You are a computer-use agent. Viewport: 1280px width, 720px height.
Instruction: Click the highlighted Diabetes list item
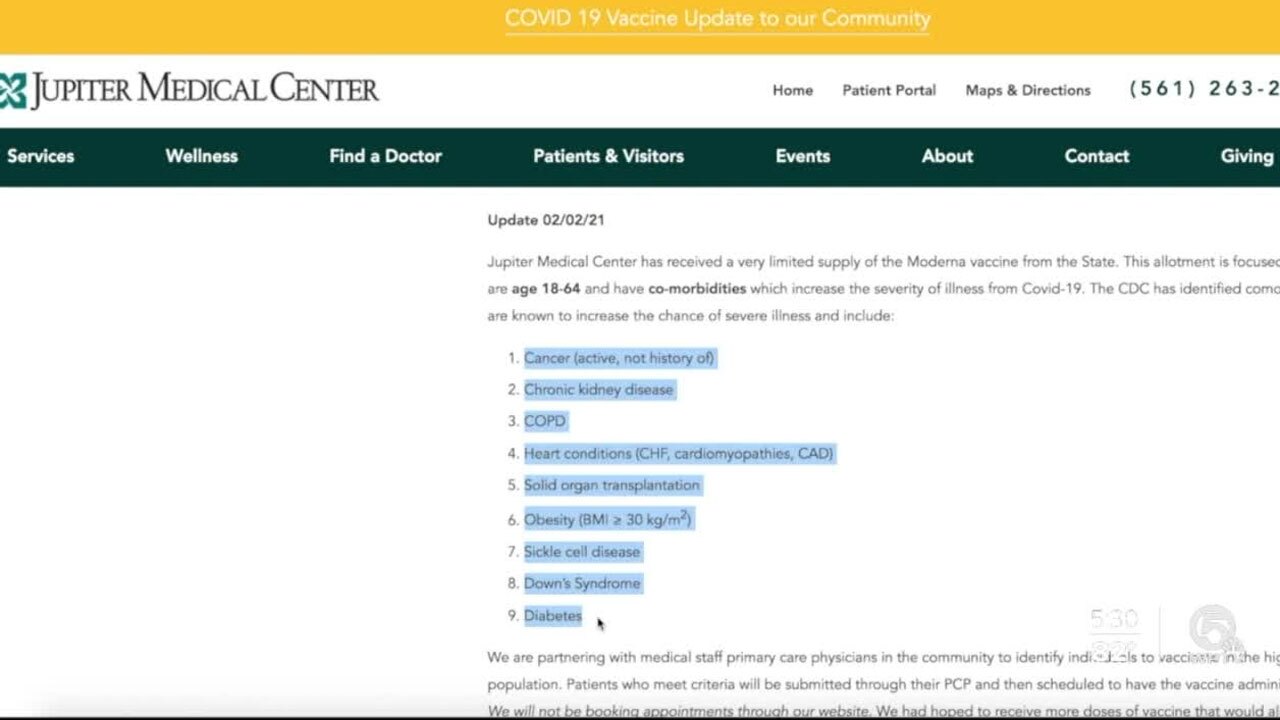pyautogui.click(x=552, y=616)
